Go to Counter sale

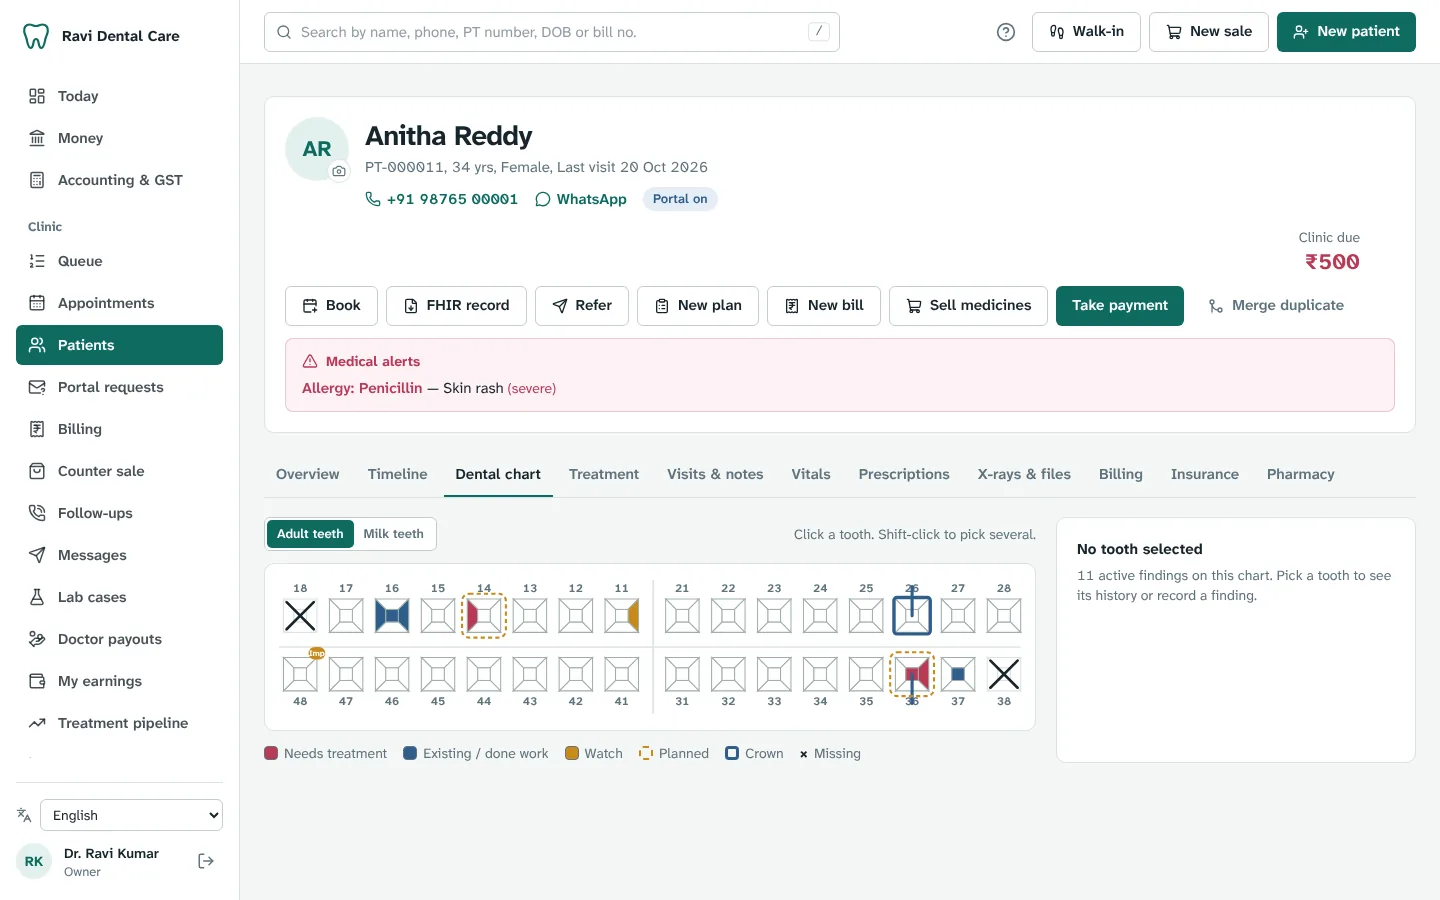(x=119, y=471)
